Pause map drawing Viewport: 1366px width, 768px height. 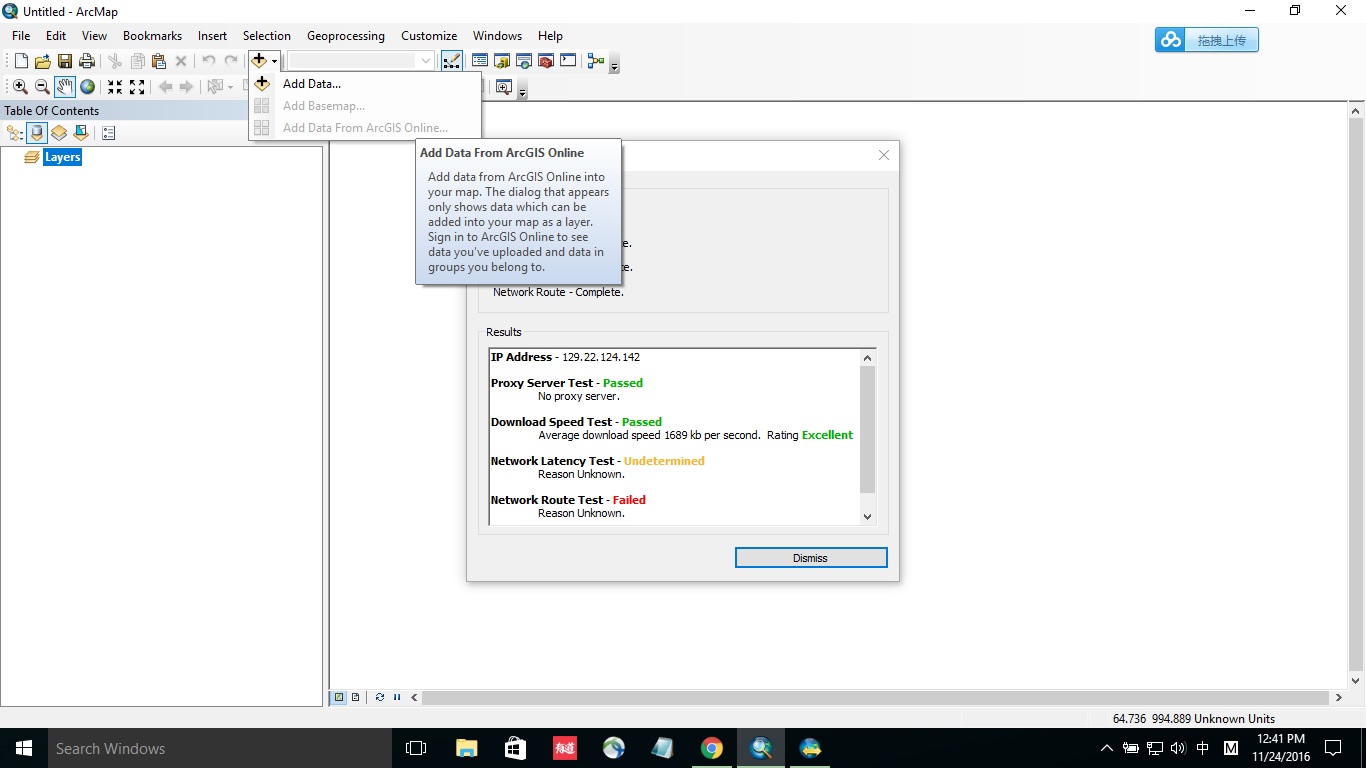[397, 697]
